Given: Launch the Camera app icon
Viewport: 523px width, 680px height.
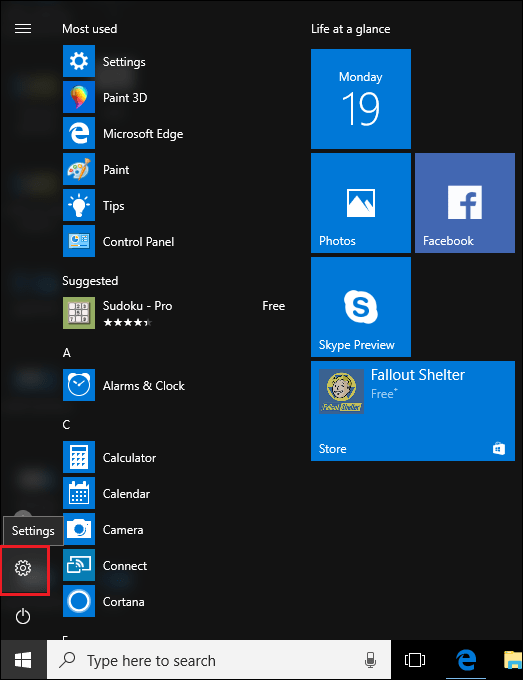Looking at the screenshot, I should pos(79,529).
